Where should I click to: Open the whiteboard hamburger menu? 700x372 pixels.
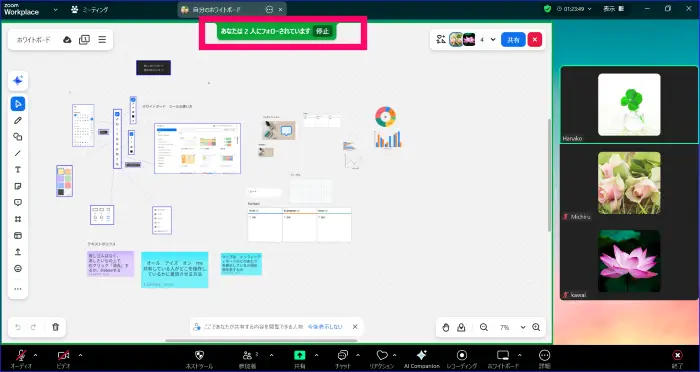[102, 40]
